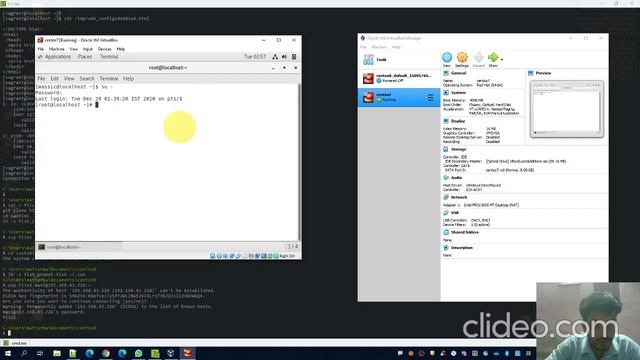
Task: Select the Running centos7 VM entry
Action: pos(399,97)
